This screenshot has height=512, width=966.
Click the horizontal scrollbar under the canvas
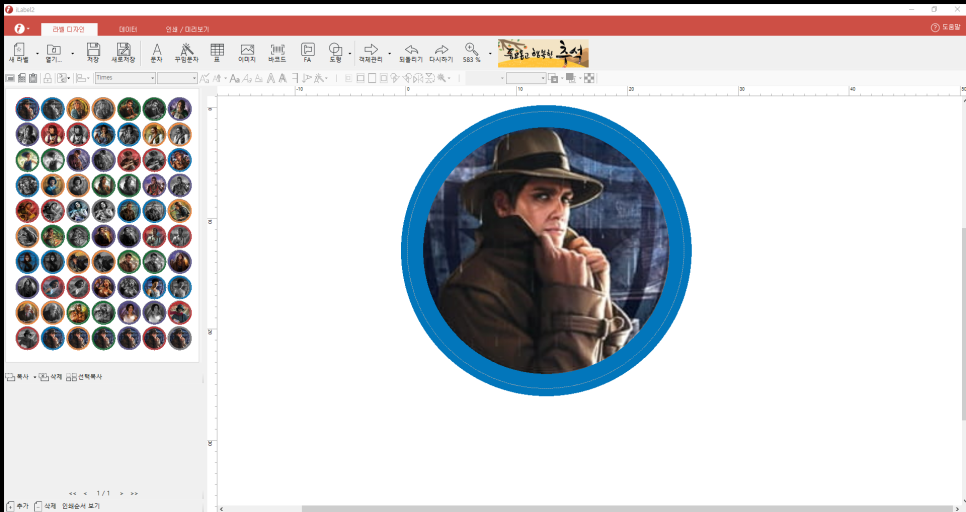coord(627,509)
